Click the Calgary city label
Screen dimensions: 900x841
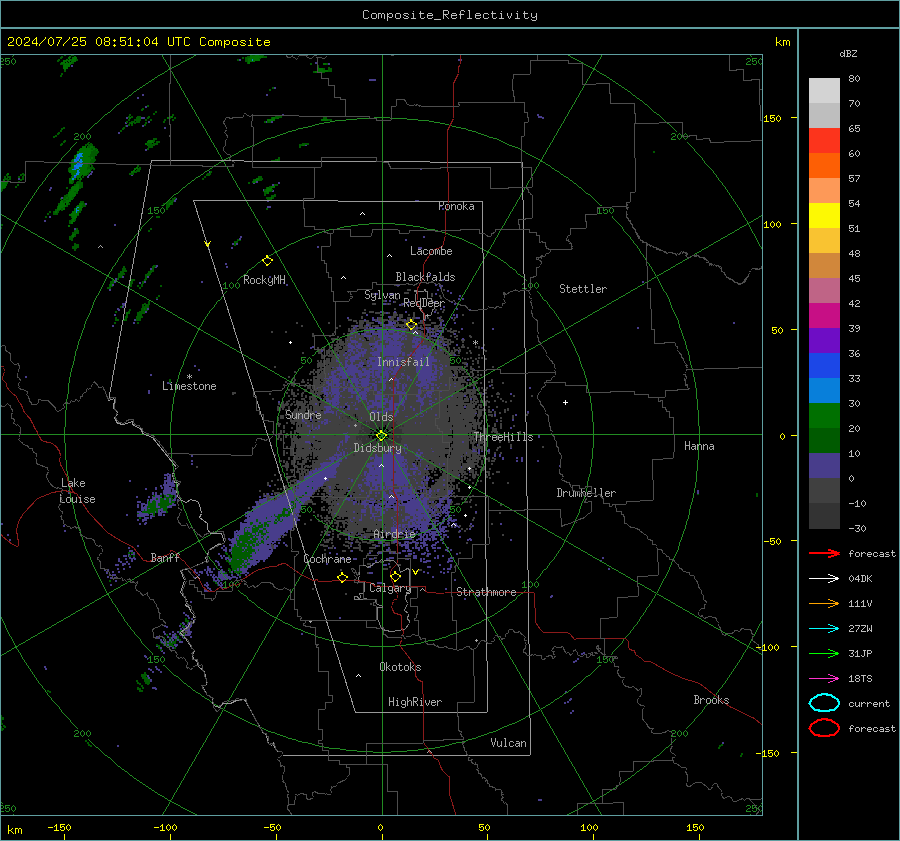click(x=390, y=588)
